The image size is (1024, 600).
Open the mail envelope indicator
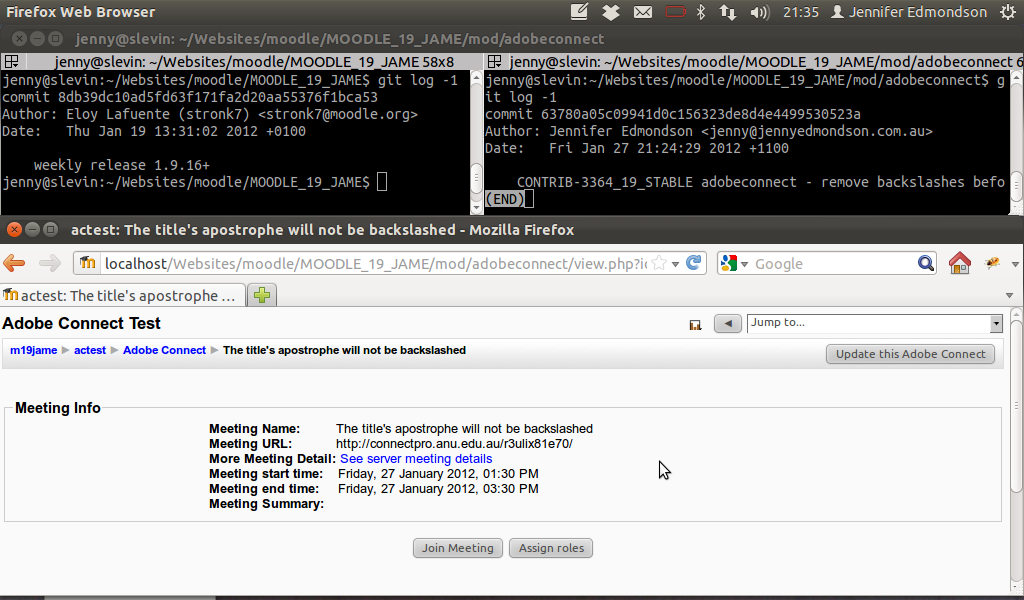coord(643,12)
